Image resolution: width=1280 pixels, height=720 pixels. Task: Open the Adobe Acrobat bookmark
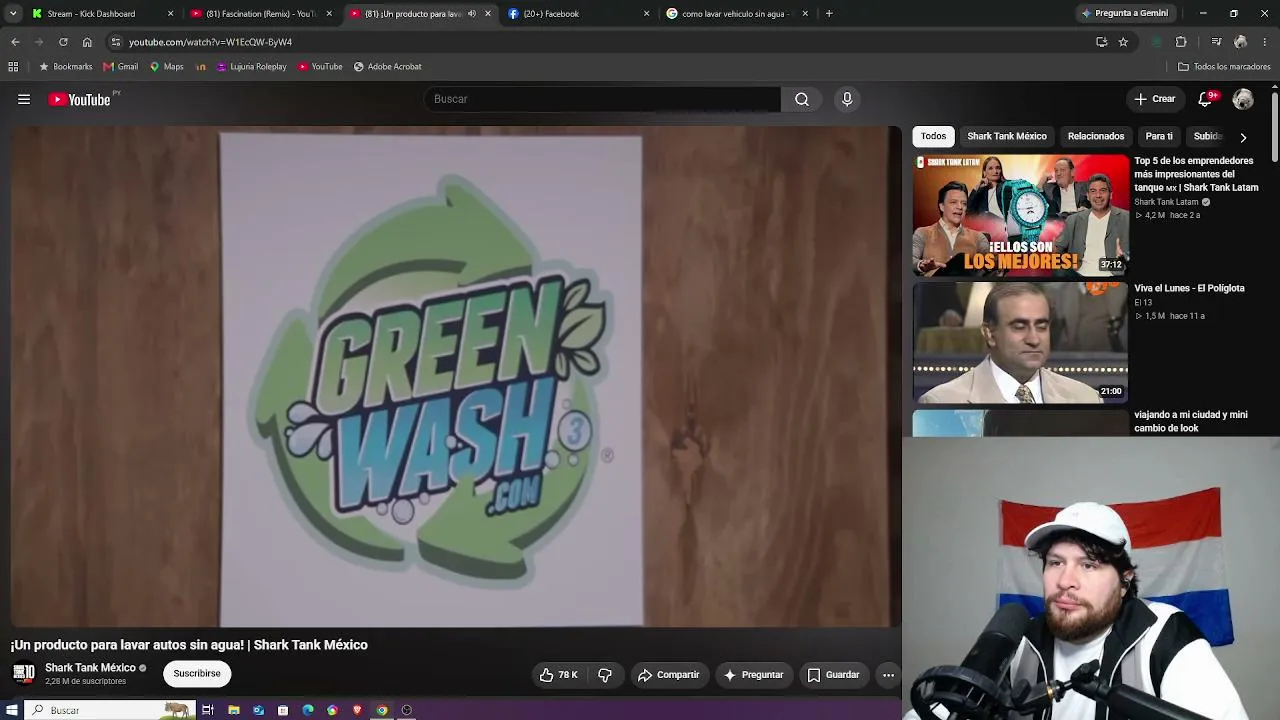coord(388,67)
